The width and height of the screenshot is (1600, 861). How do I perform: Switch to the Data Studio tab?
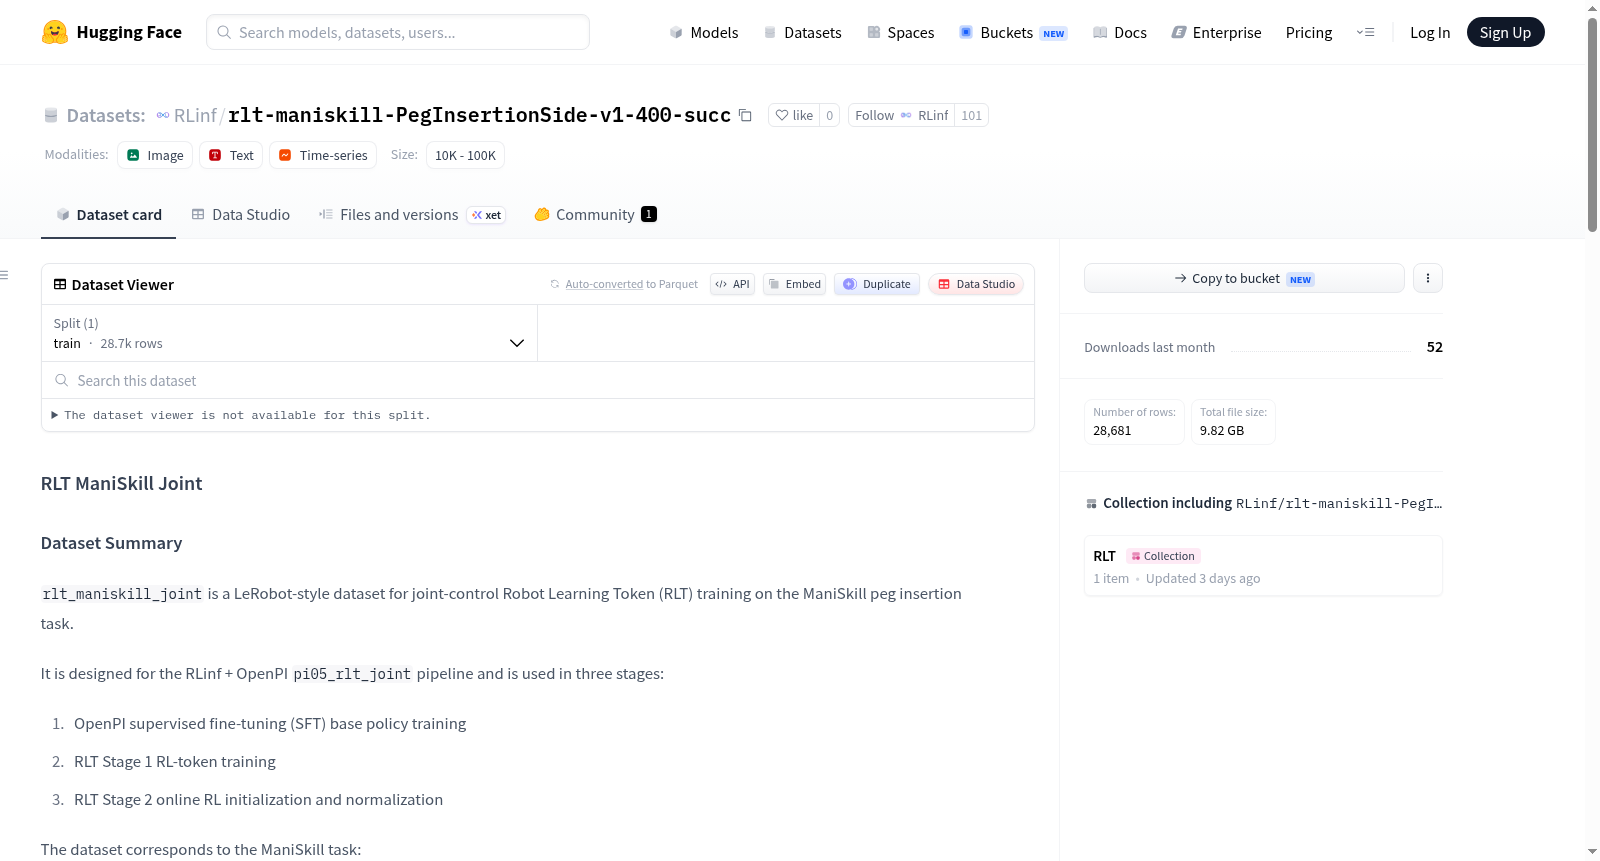(241, 214)
